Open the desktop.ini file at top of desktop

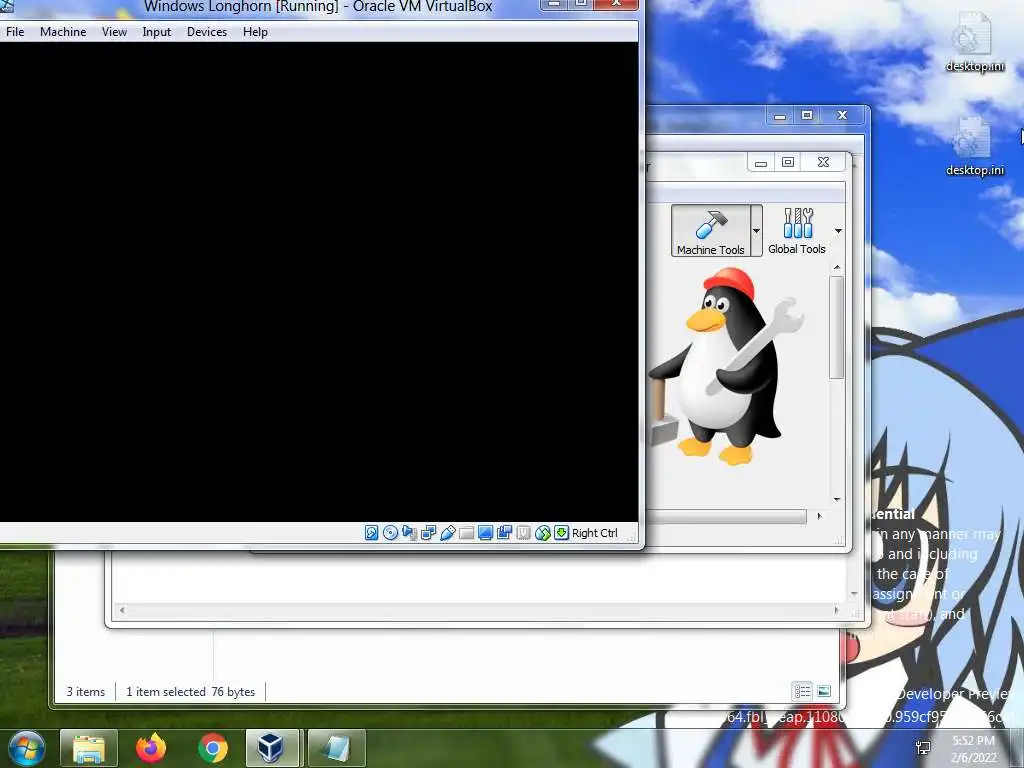(x=974, y=41)
